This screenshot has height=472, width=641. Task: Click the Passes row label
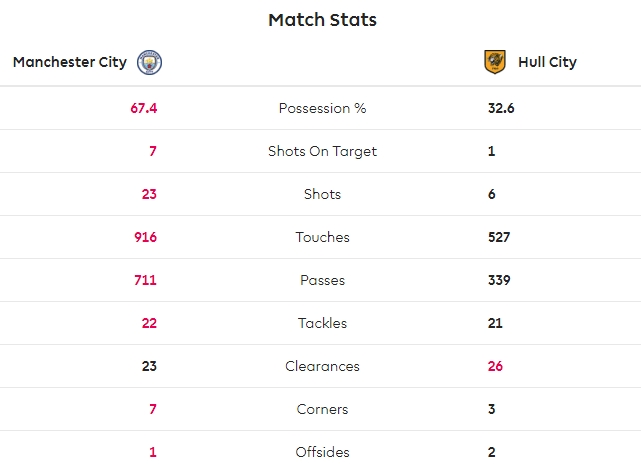[x=322, y=280]
